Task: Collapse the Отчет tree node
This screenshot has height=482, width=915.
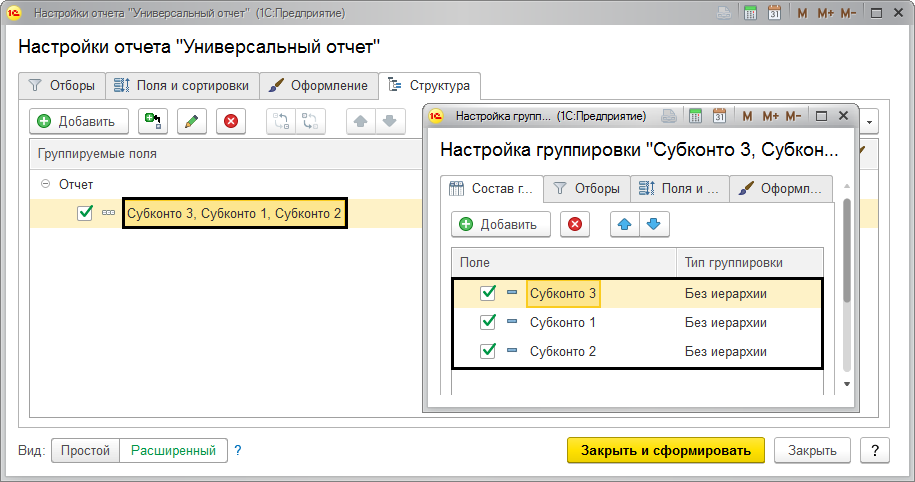Action: (44, 185)
